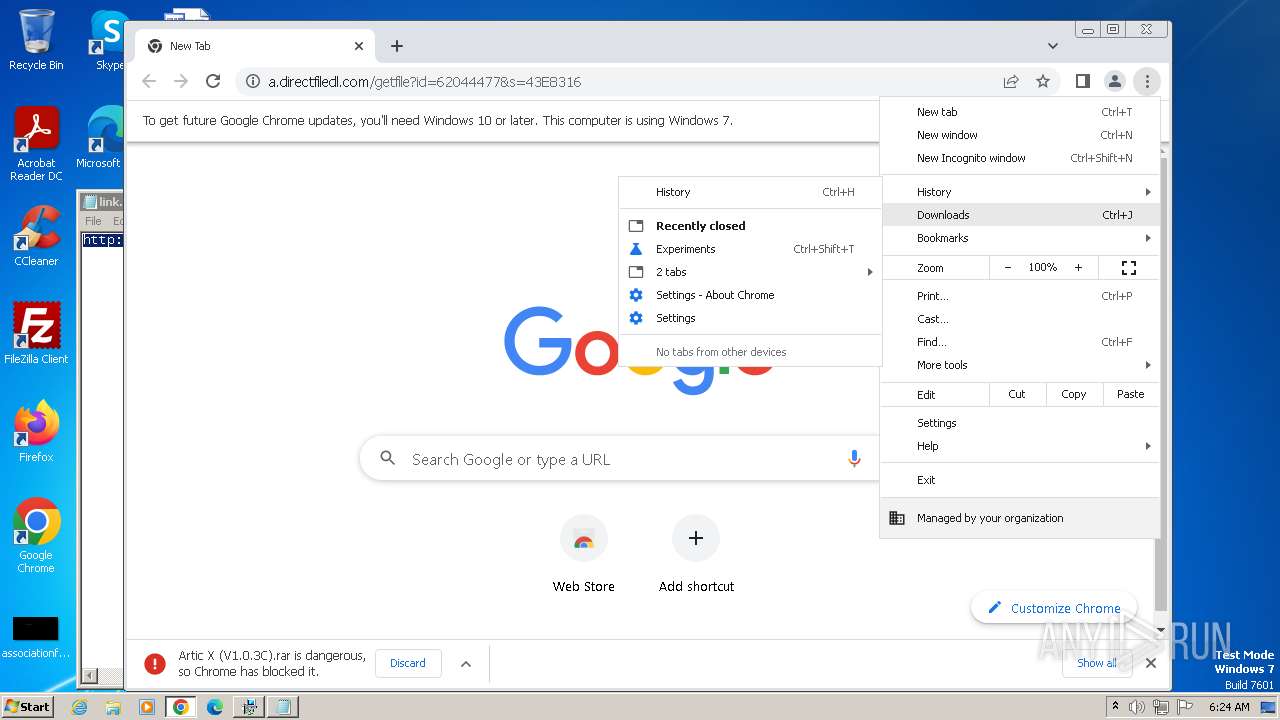Select Downloads menu item
The width and height of the screenshot is (1280, 720).
[x=1020, y=215]
